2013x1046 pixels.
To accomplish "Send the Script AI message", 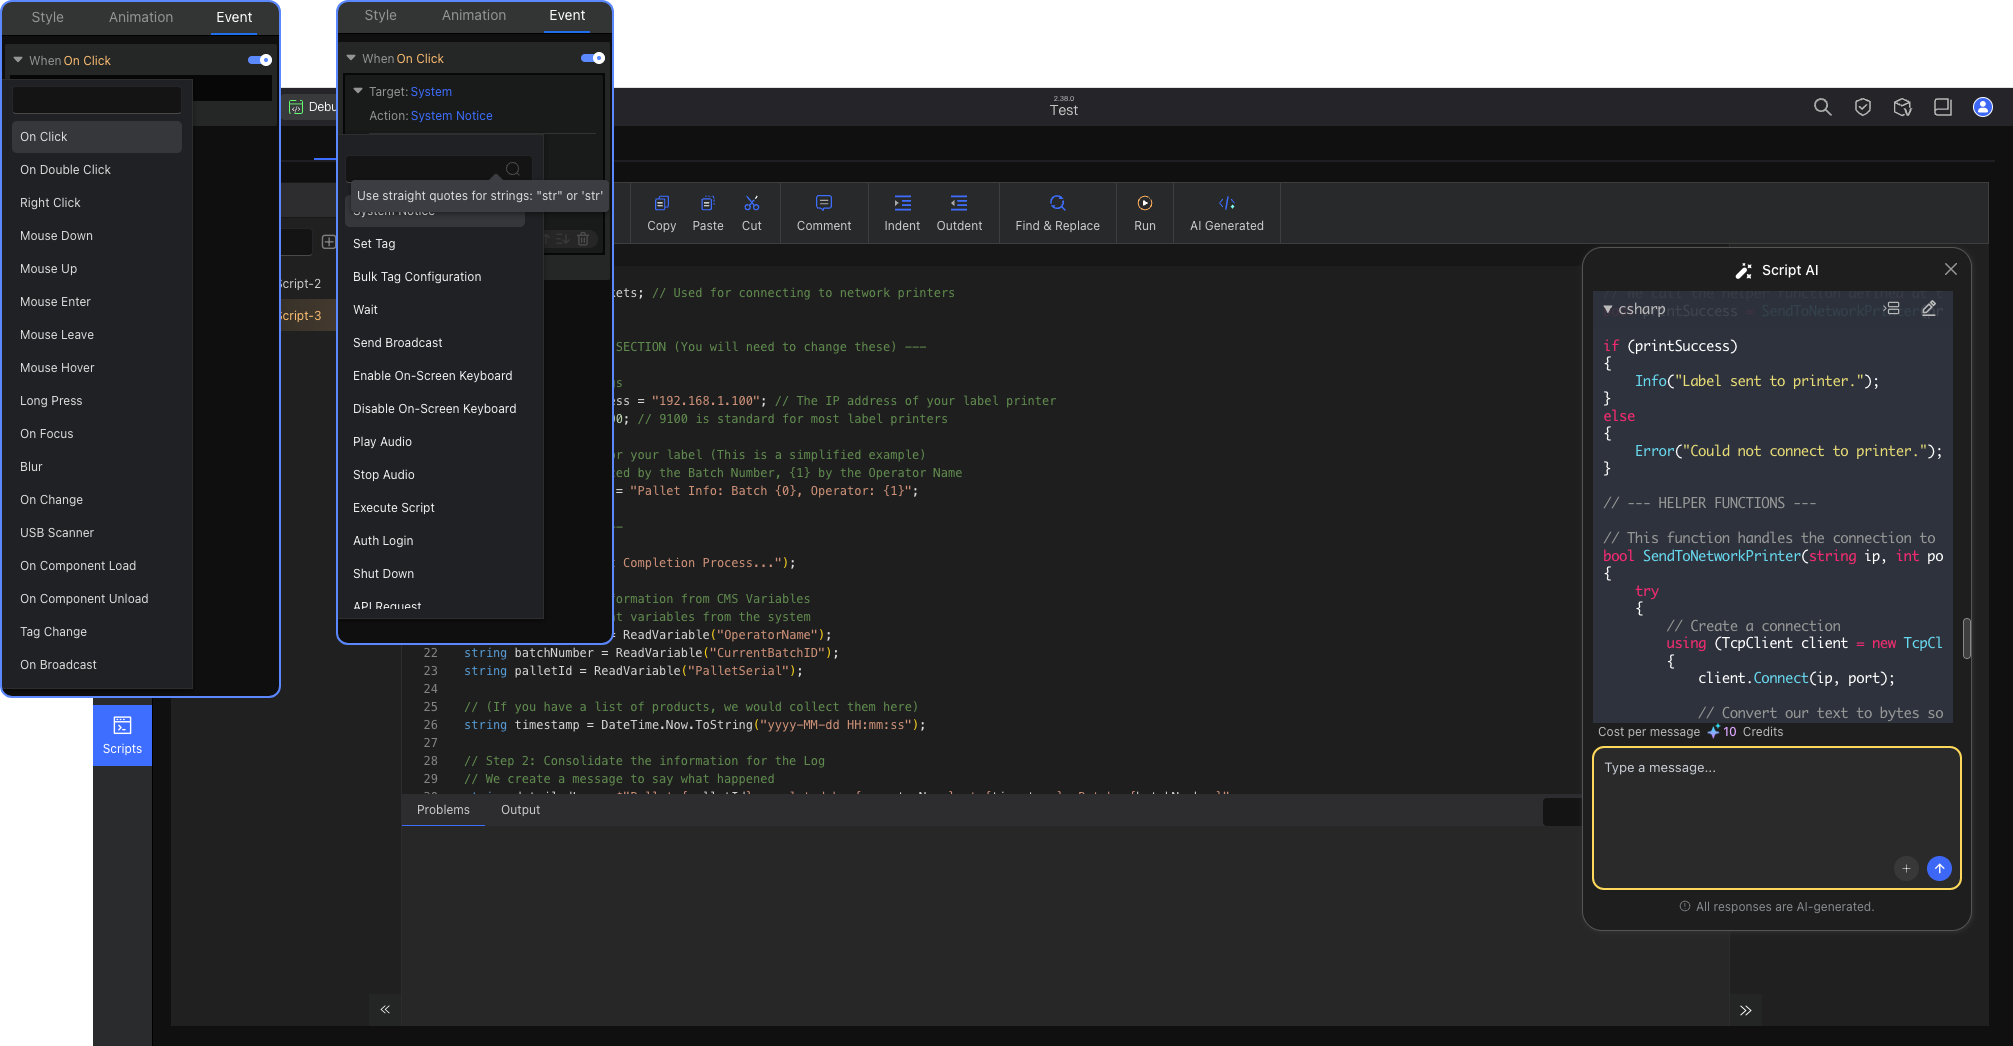I will click(1938, 868).
